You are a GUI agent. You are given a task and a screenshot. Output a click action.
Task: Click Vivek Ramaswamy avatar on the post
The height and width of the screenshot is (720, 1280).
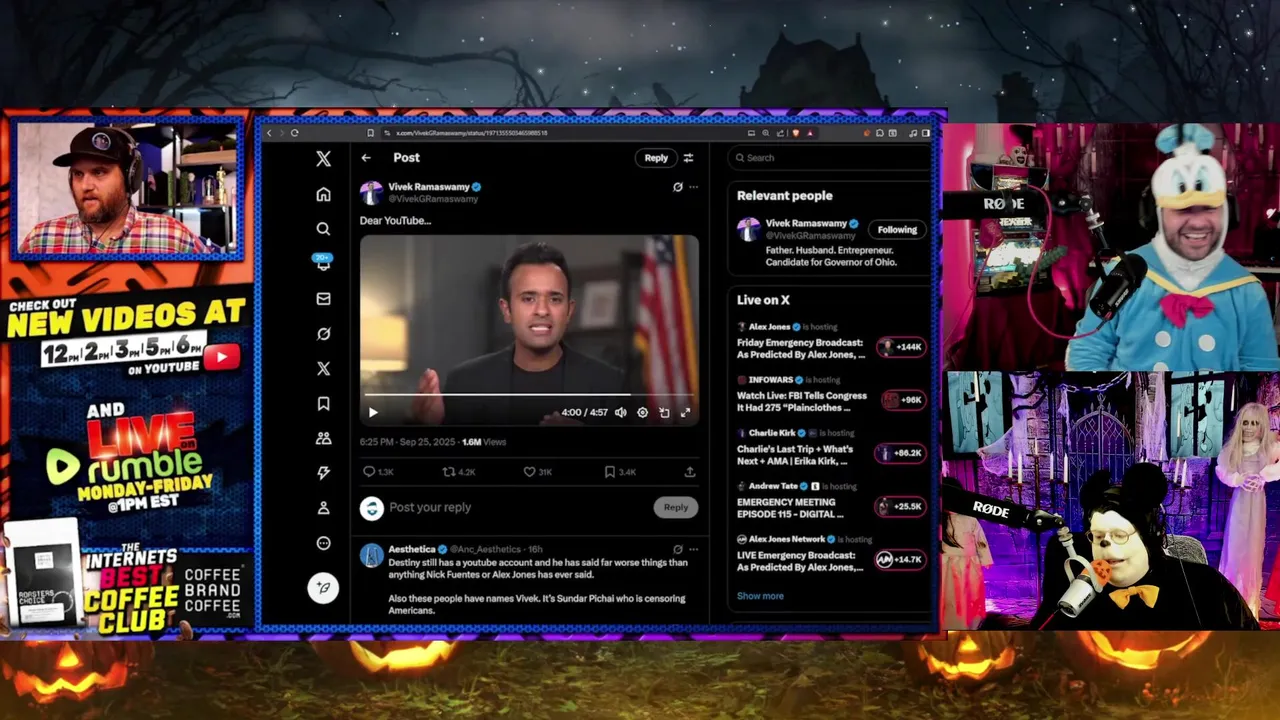372,193
